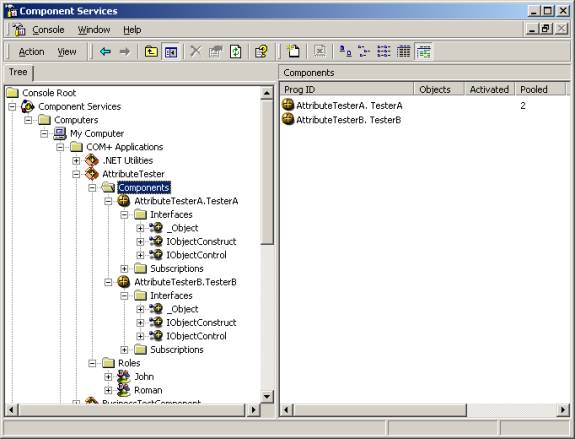Collapse the AttributeTester application node
Viewport: 575px width, 439px height.
(76, 174)
